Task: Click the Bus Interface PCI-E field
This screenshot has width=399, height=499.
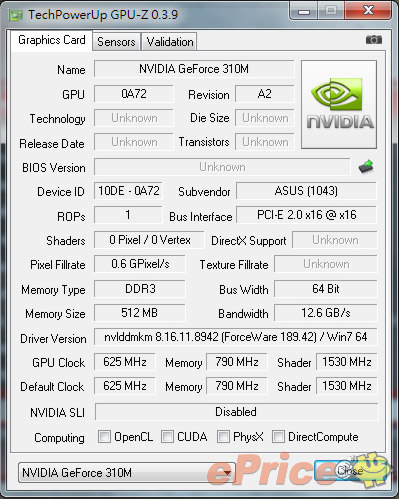Action: pos(307,215)
